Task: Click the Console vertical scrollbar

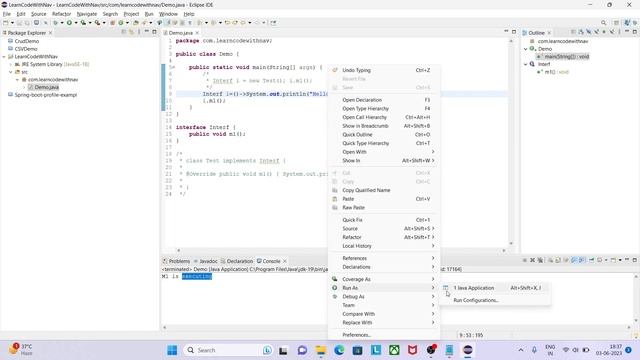Action: [636, 299]
